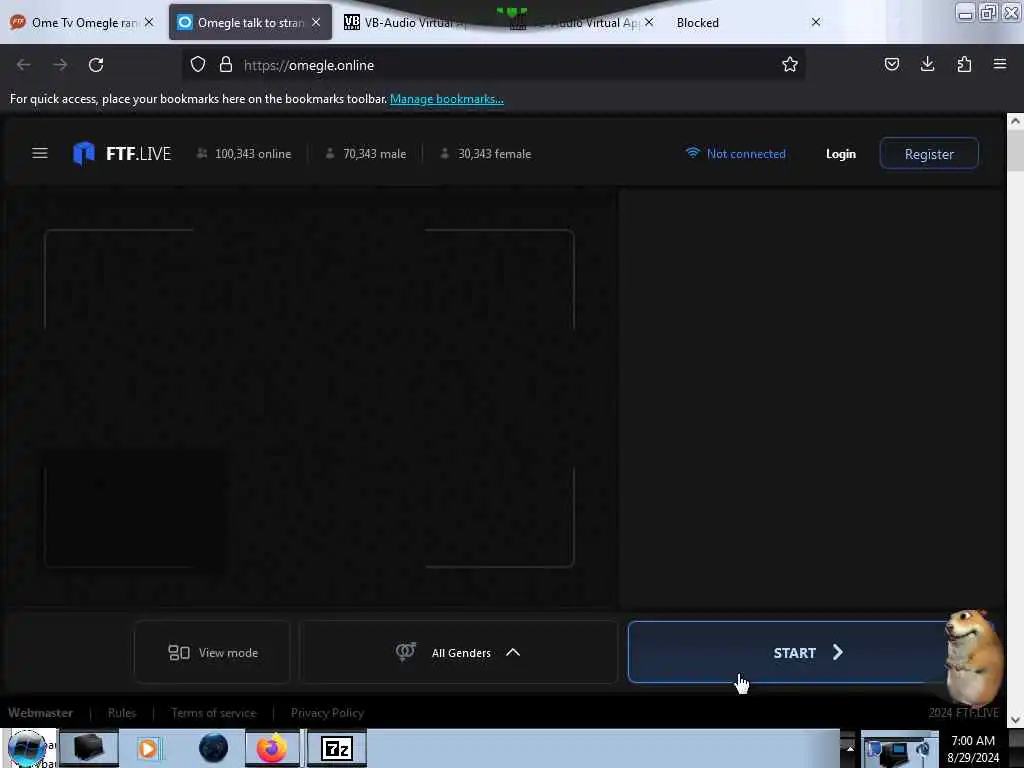This screenshot has width=1024, height=768.
Task: Open the Login link
Action: click(x=840, y=154)
